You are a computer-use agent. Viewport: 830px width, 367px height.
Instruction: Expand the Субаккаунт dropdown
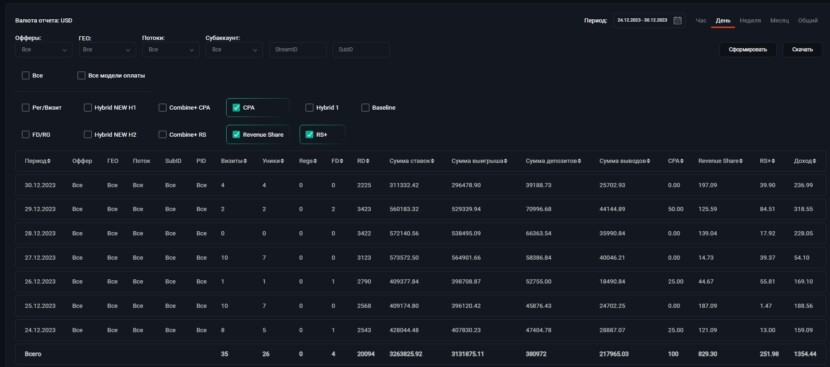[x=234, y=50]
